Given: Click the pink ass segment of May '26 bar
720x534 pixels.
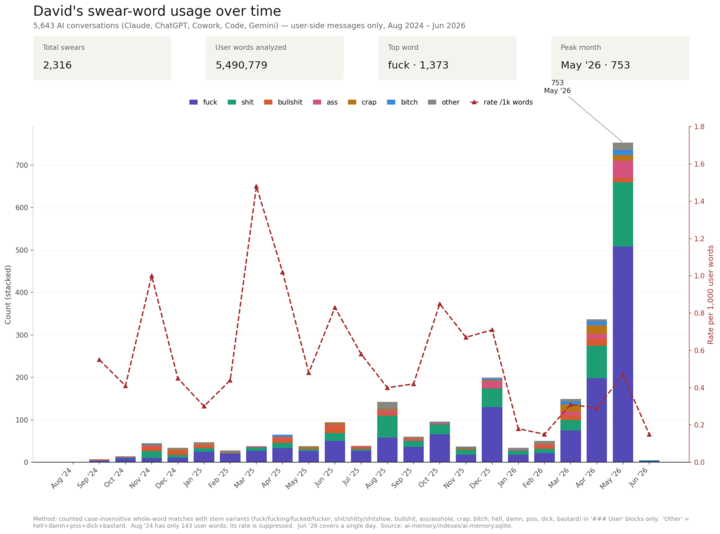Looking at the screenshot, I should coord(623,169).
